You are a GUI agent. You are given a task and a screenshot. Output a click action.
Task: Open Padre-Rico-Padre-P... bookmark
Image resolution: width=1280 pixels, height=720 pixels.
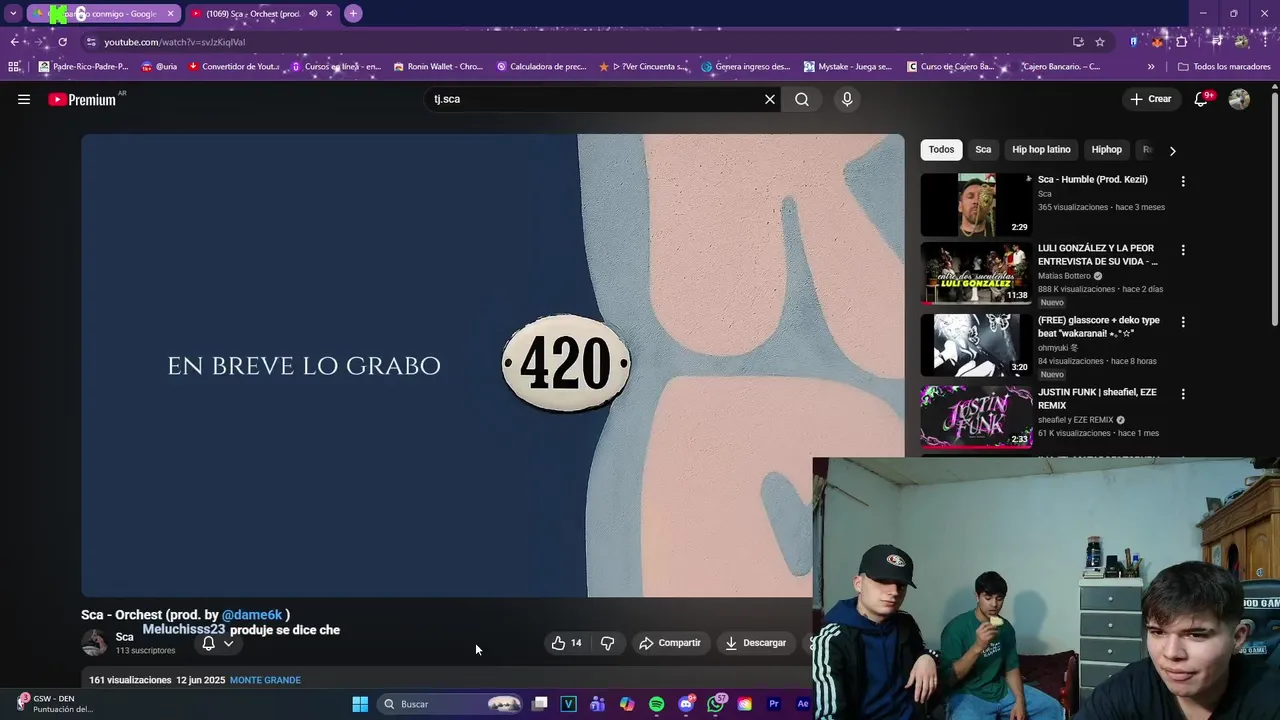(84, 67)
